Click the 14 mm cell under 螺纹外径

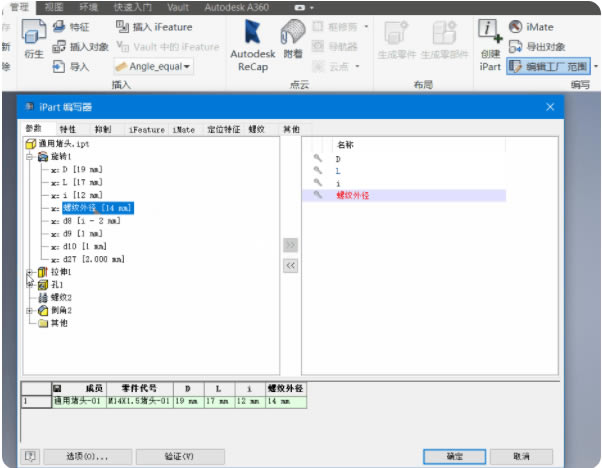(286, 401)
